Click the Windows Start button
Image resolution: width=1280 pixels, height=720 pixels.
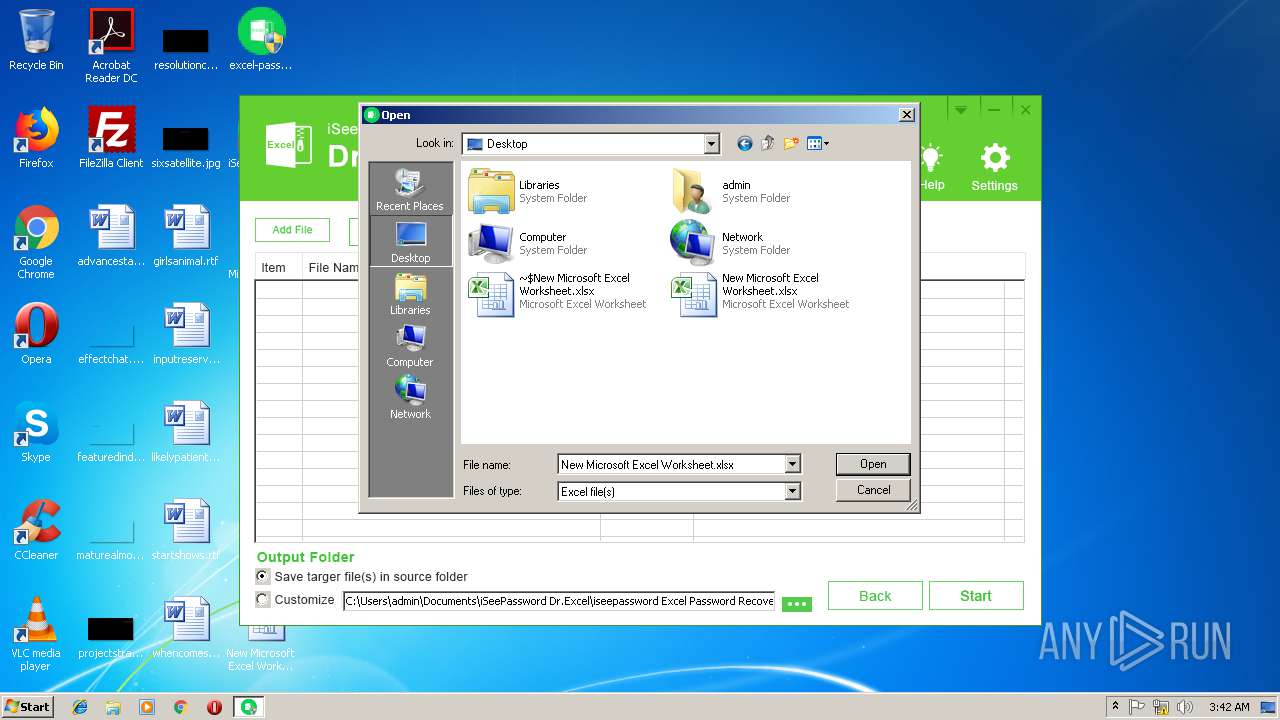[27, 706]
